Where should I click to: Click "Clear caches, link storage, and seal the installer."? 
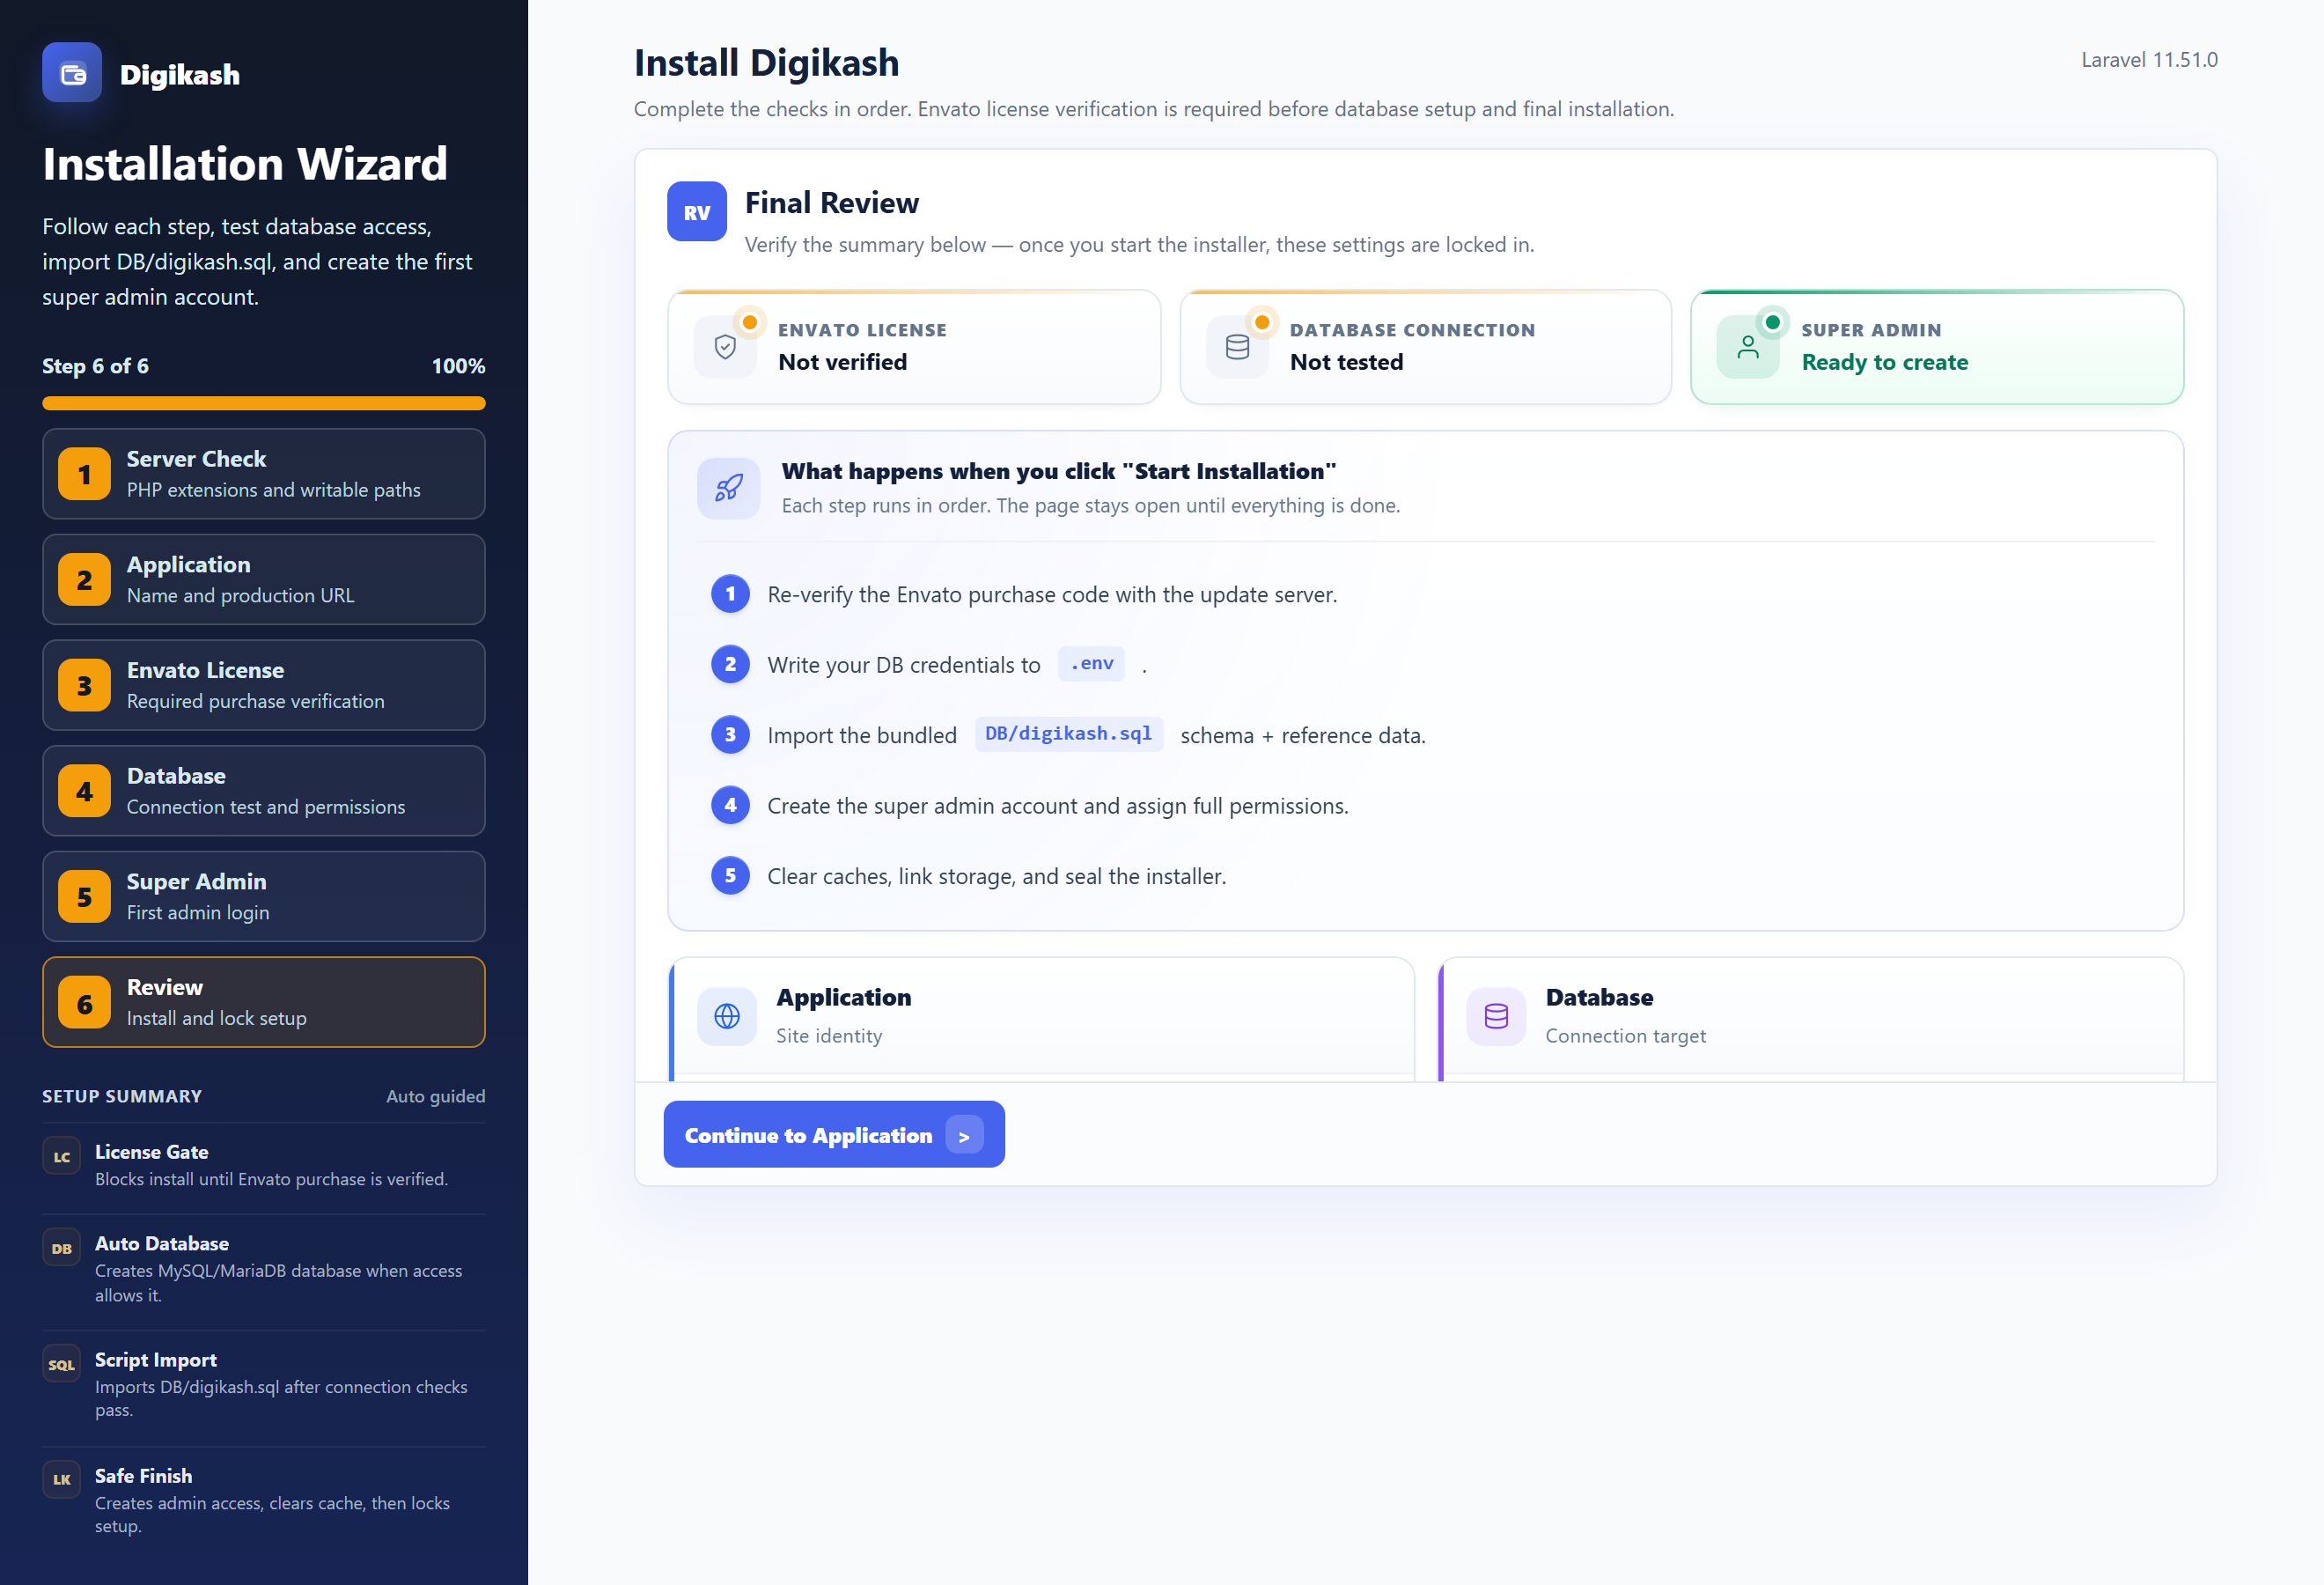coord(997,877)
